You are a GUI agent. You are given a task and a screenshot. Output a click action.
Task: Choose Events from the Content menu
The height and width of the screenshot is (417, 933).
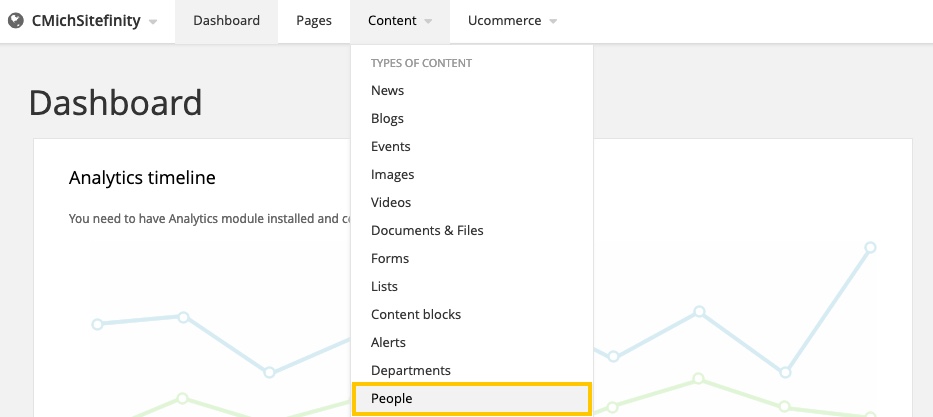tap(390, 146)
